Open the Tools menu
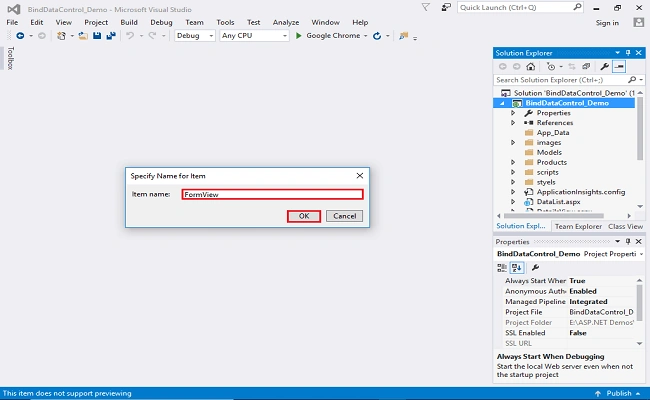This screenshot has height=400, width=650. point(225,22)
